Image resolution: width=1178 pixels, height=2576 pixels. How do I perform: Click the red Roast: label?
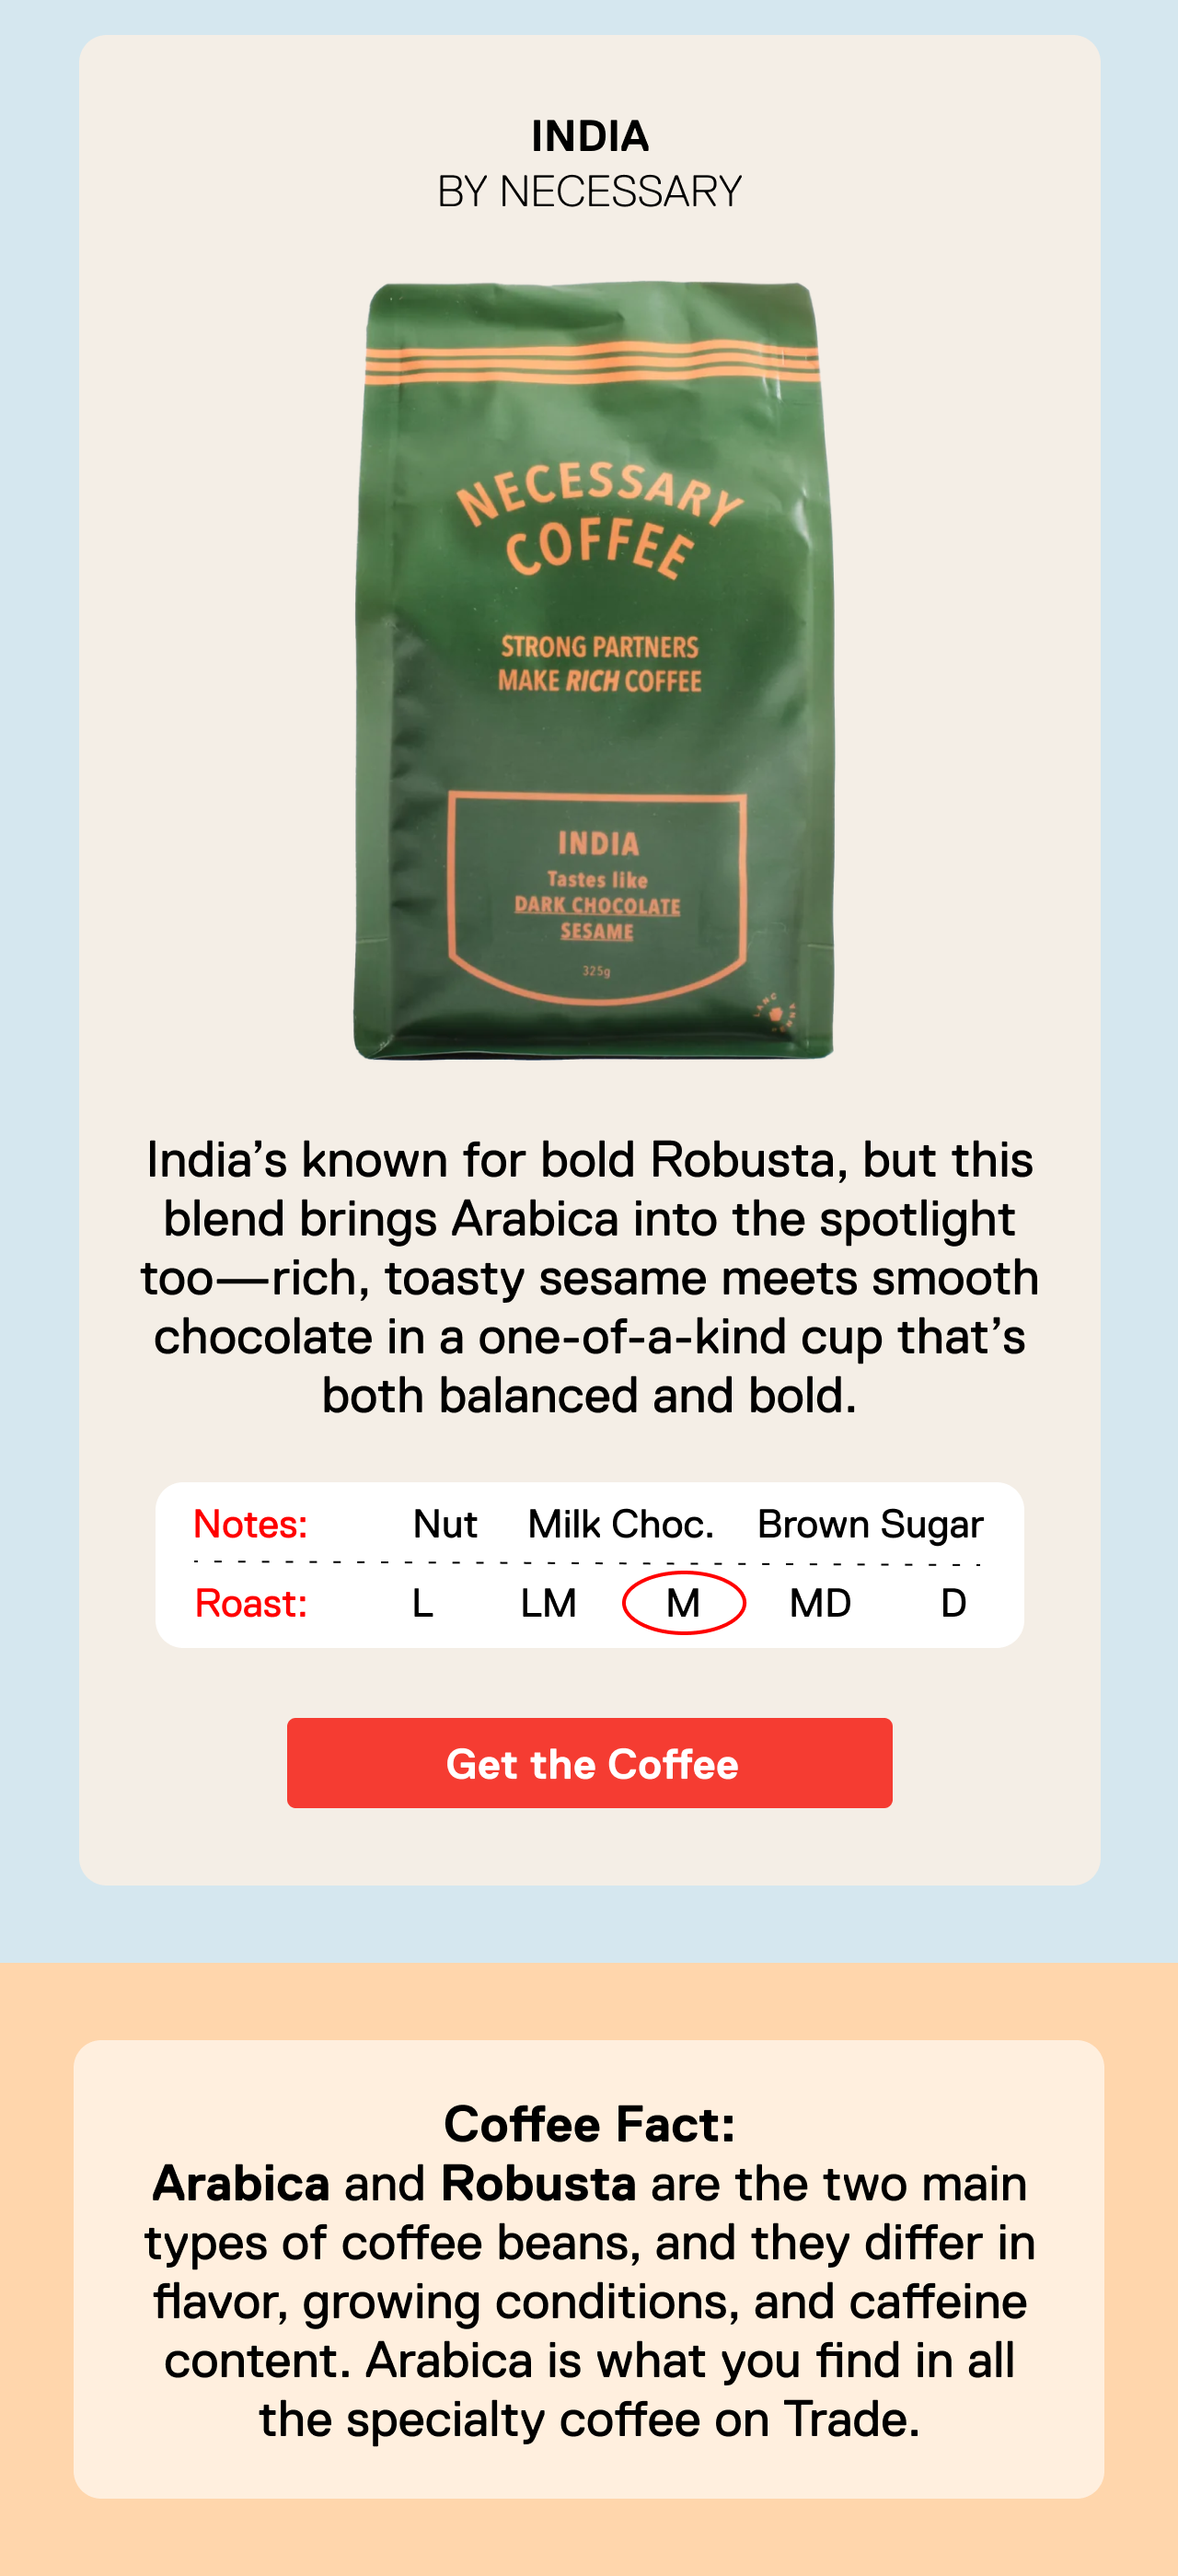tap(251, 1603)
